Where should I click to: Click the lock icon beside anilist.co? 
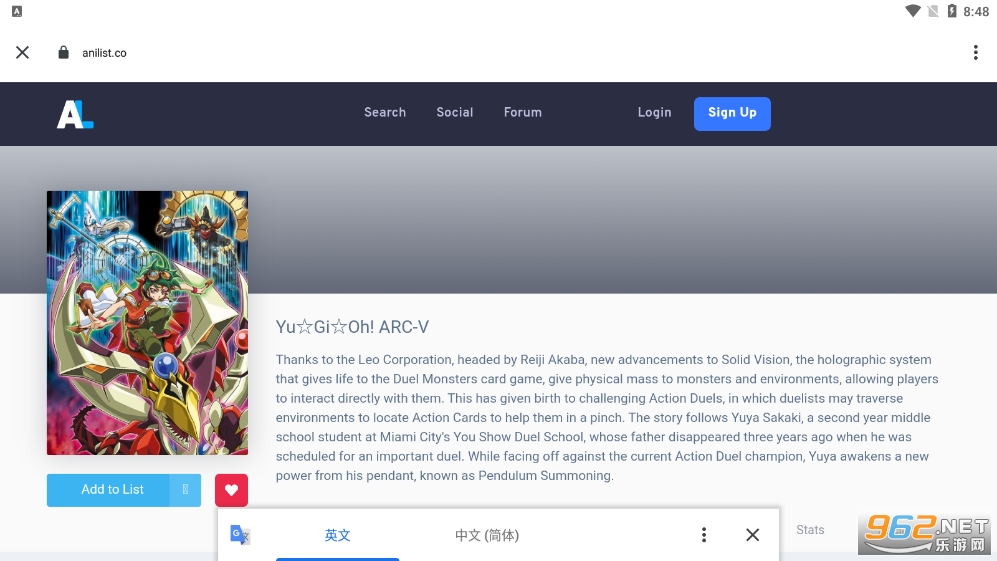(x=63, y=53)
